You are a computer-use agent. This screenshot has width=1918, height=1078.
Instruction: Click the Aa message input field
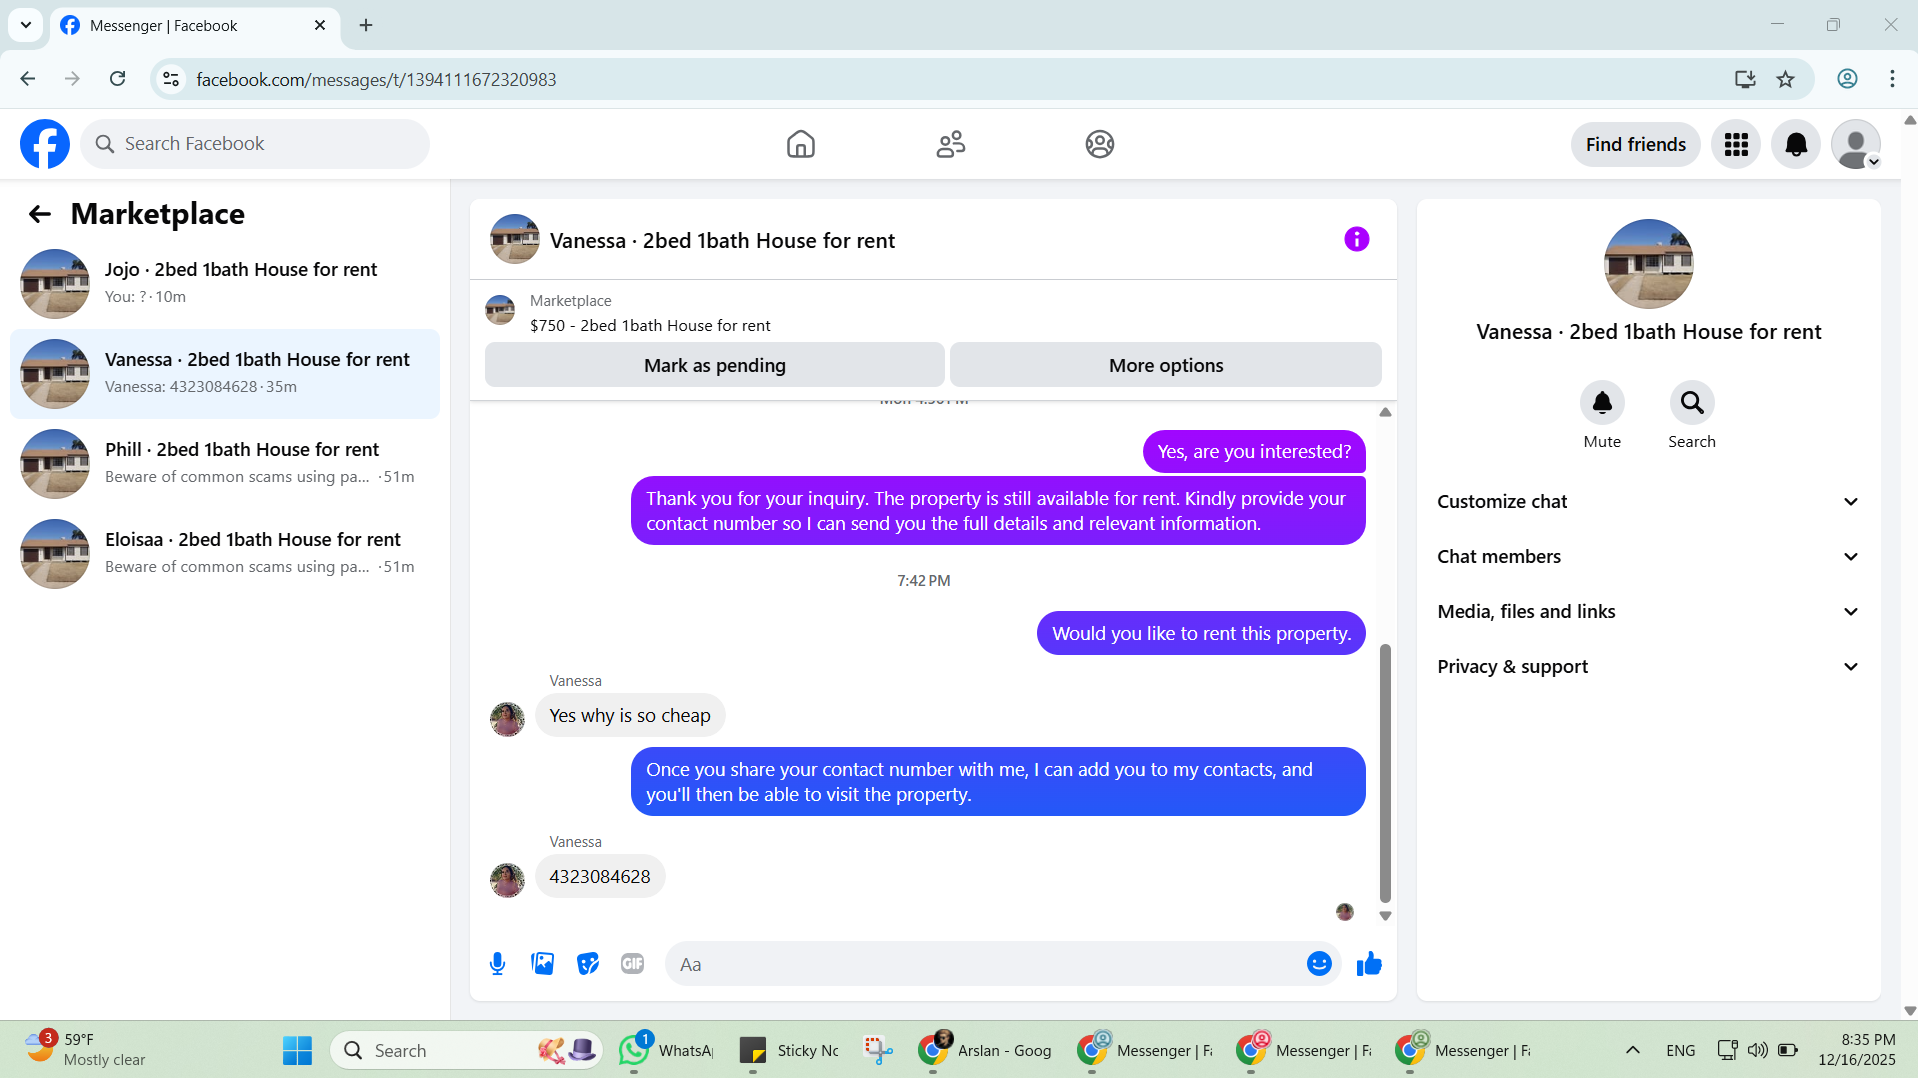coord(1003,964)
